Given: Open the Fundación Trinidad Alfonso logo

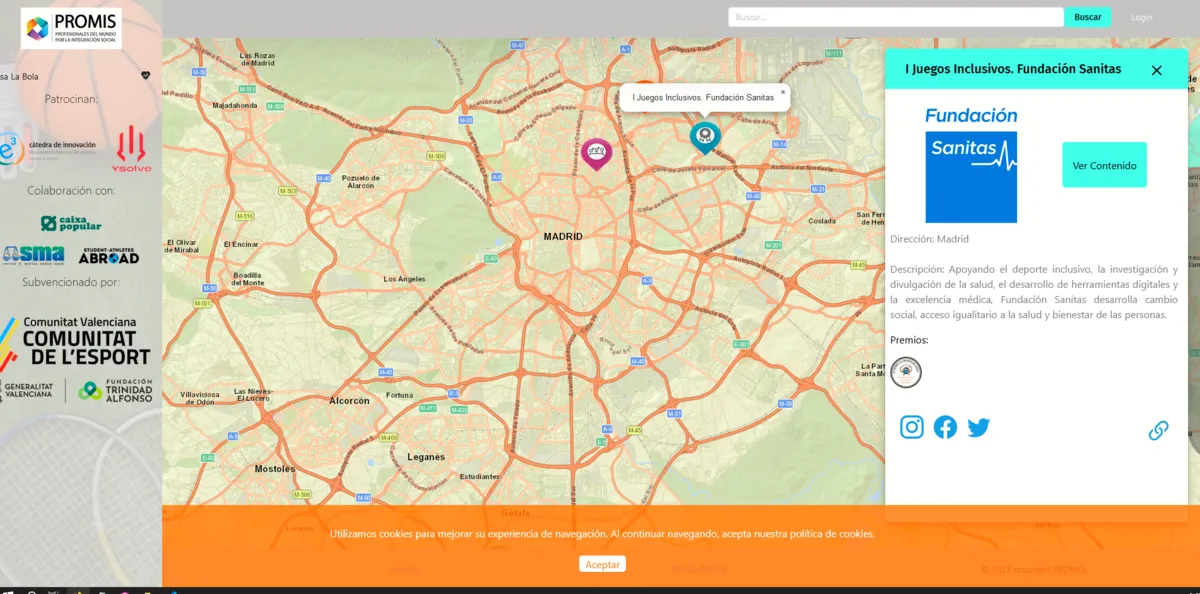Looking at the screenshot, I should click(x=116, y=390).
